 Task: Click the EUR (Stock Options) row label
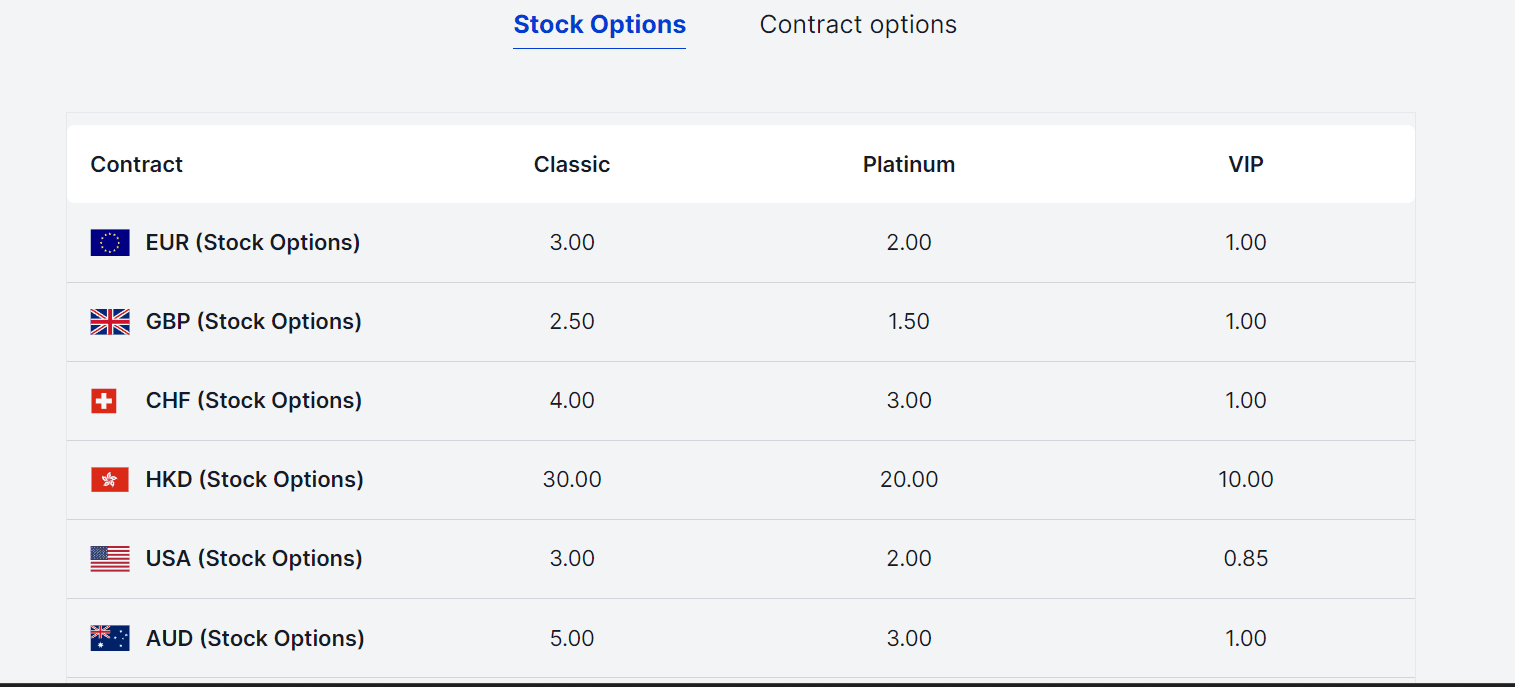(x=253, y=243)
